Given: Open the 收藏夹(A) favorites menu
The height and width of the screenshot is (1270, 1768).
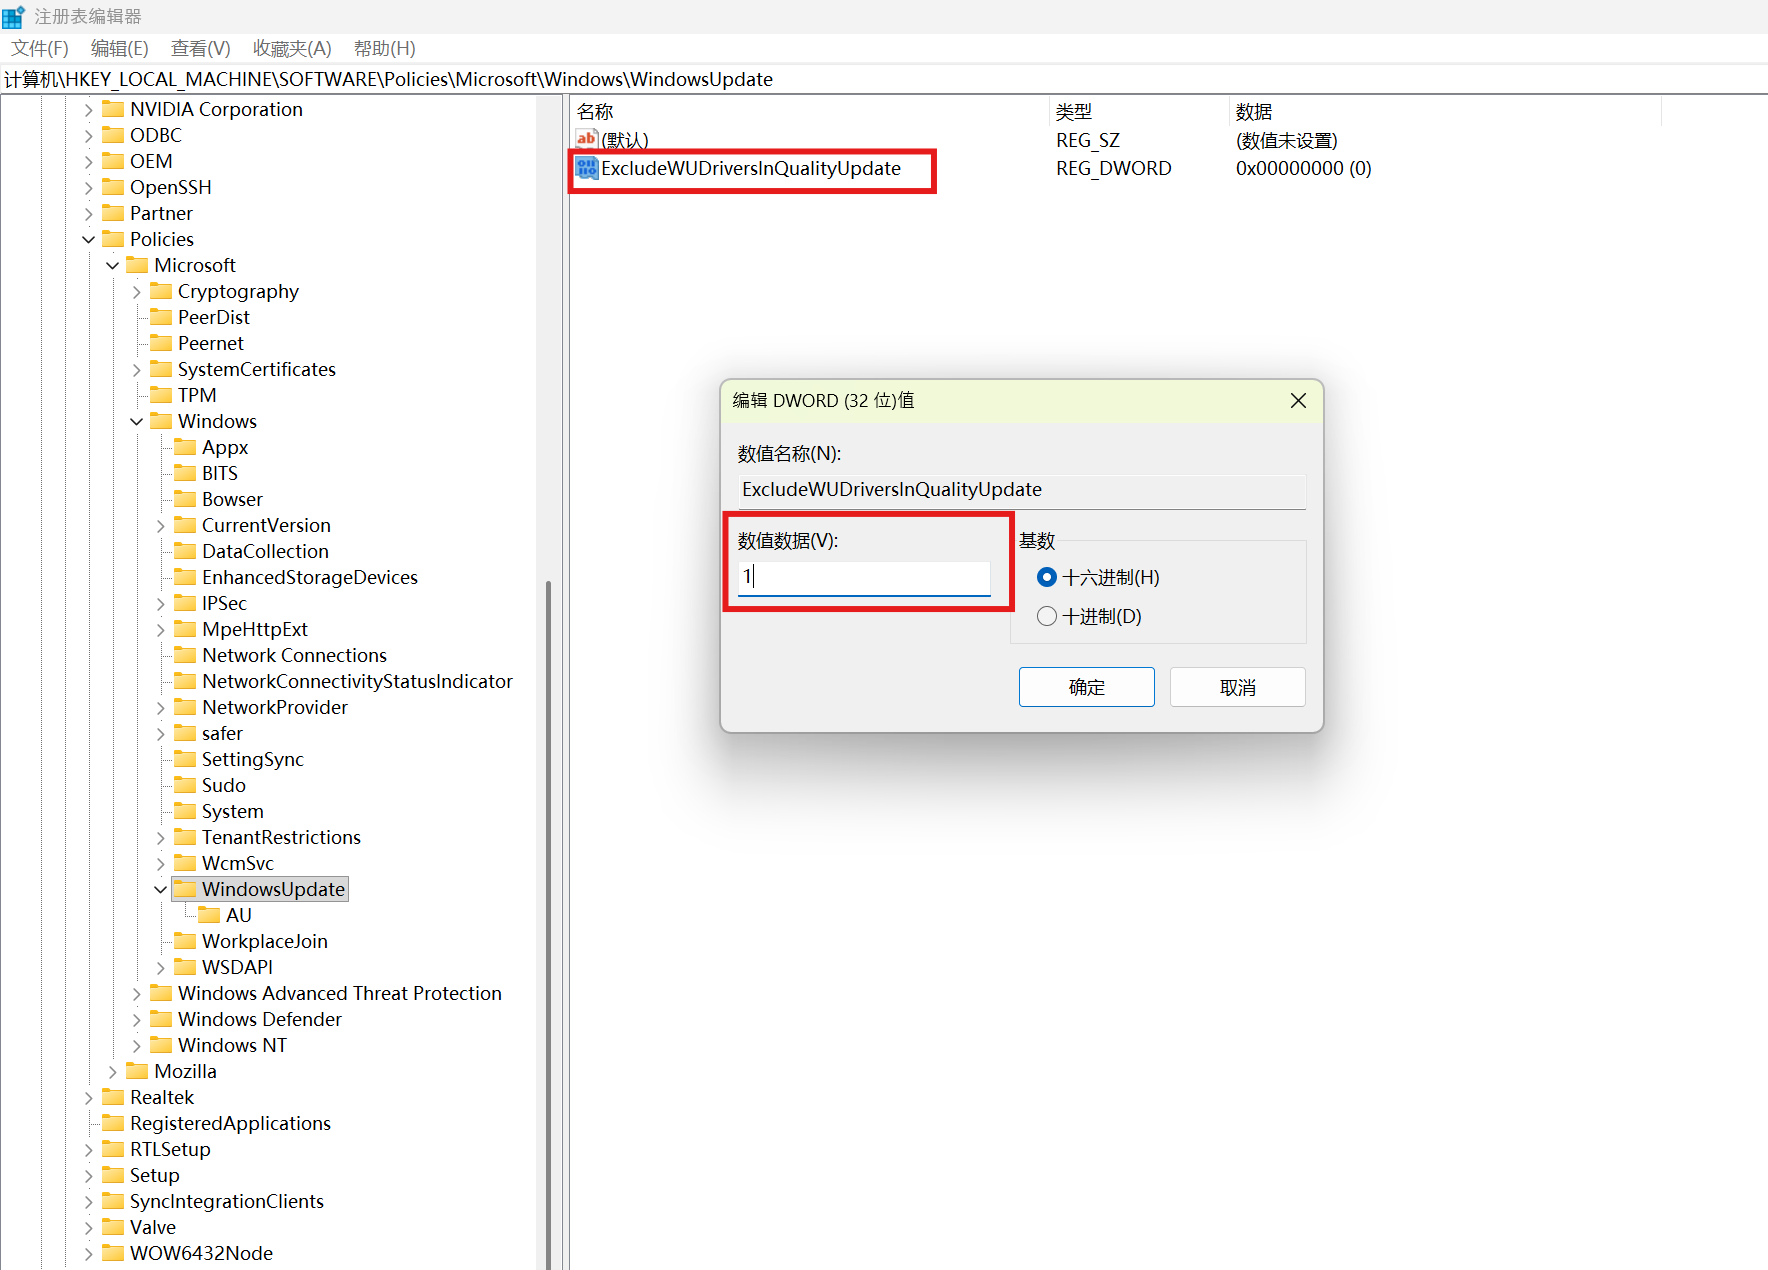Looking at the screenshot, I should click(292, 48).
